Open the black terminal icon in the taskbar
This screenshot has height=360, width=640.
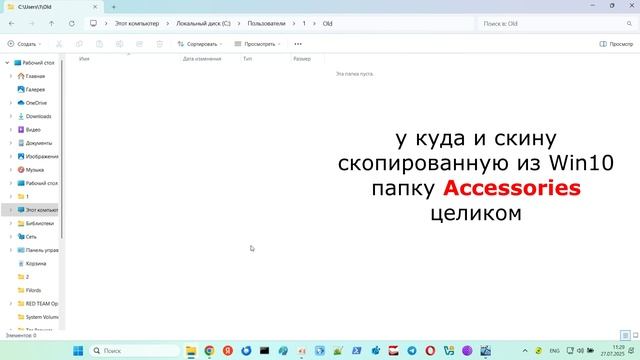point(264,351)
